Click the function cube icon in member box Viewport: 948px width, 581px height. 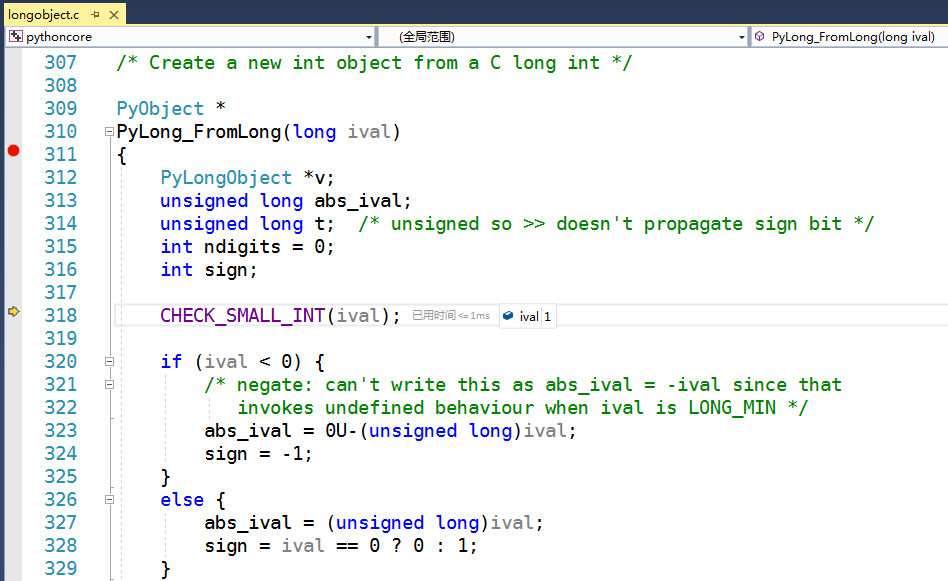pyautogui.click(x=759, y=36)
